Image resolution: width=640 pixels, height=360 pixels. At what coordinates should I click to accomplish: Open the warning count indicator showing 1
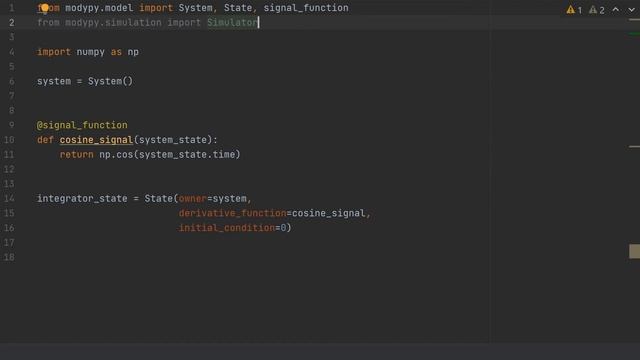pyautogui.click(x=574, y=10)
